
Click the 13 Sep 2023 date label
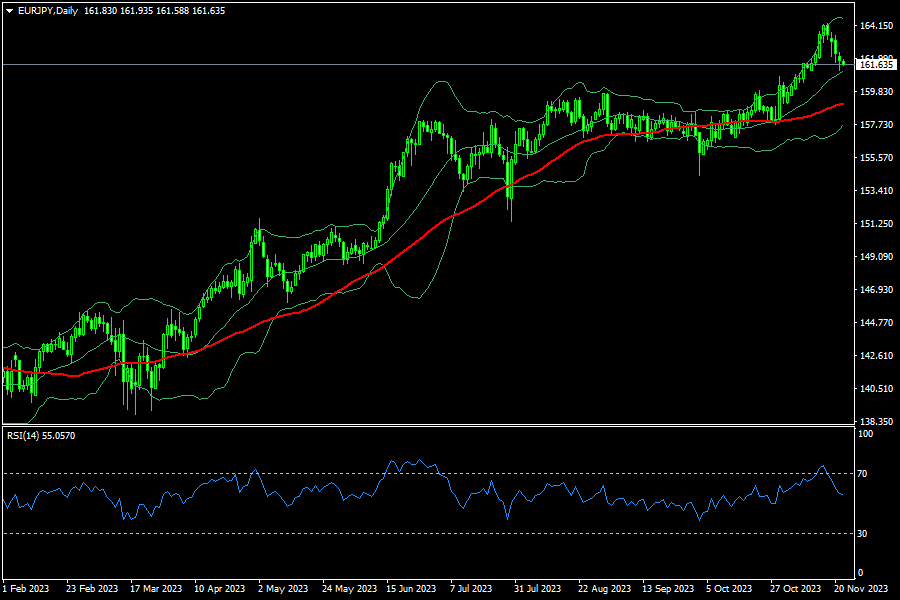(x=668, y=589)
